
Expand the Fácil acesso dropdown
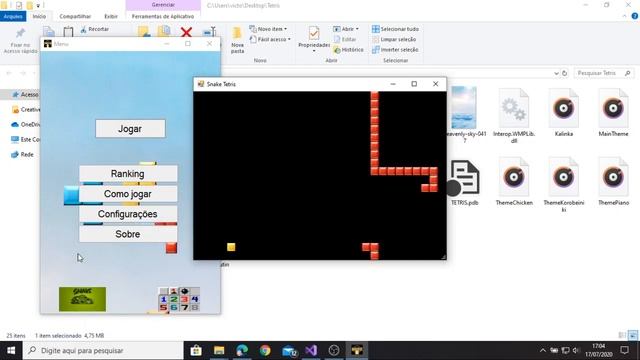coord(270,39)
